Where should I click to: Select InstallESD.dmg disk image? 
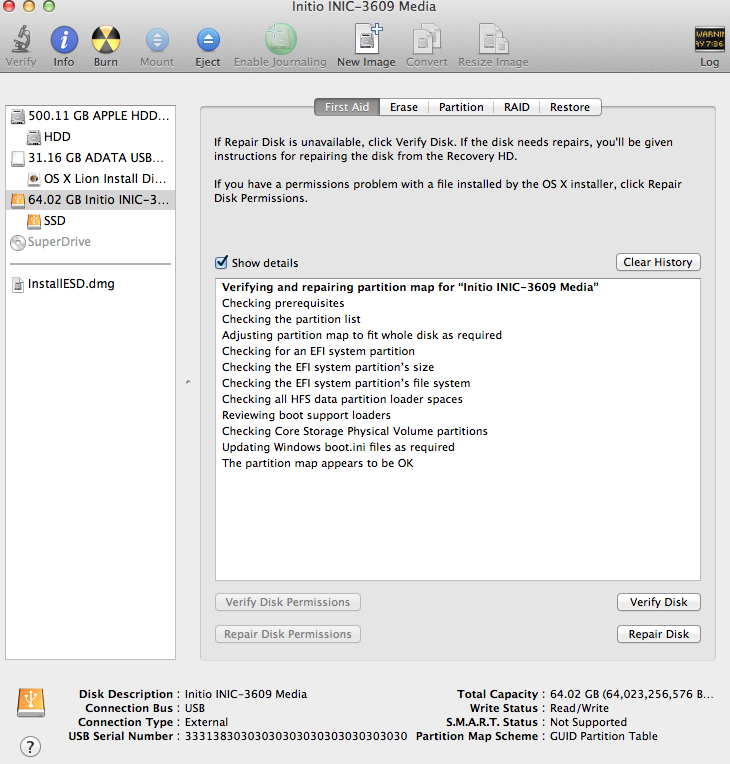point(91,284)
